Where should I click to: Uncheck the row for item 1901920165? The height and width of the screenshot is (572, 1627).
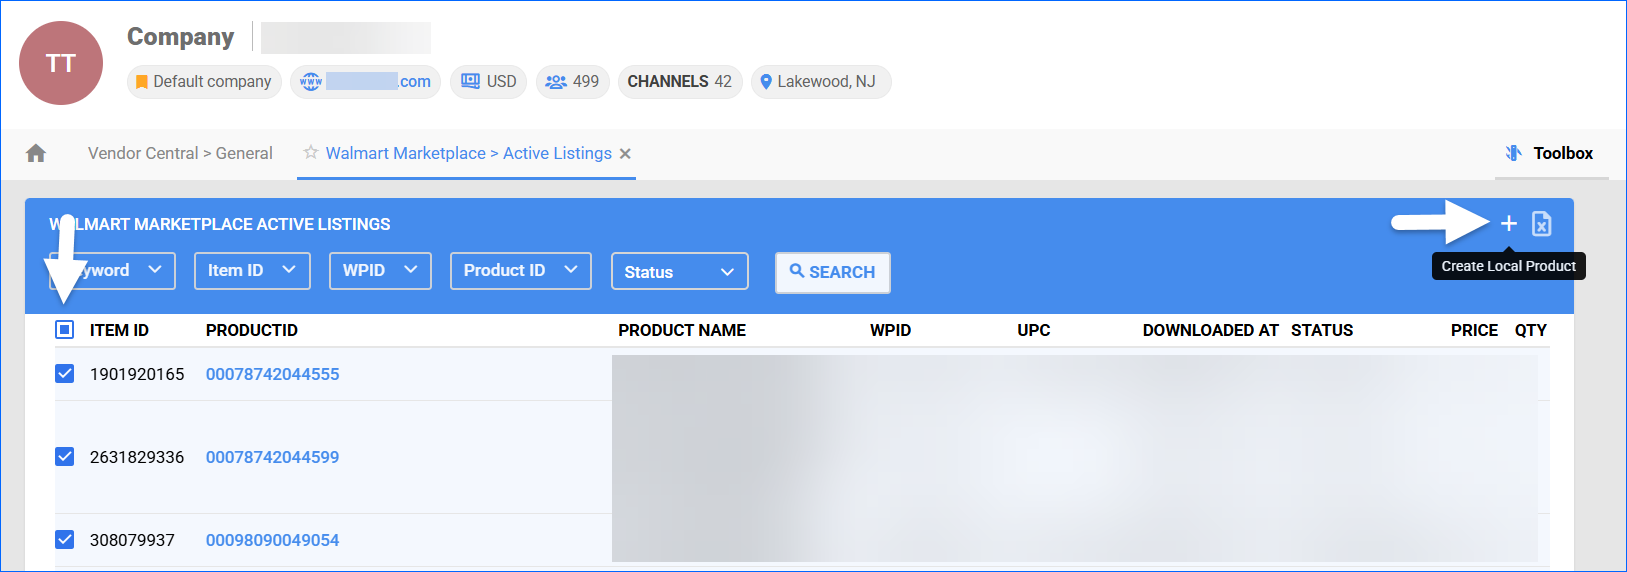(x=64, y=374)
